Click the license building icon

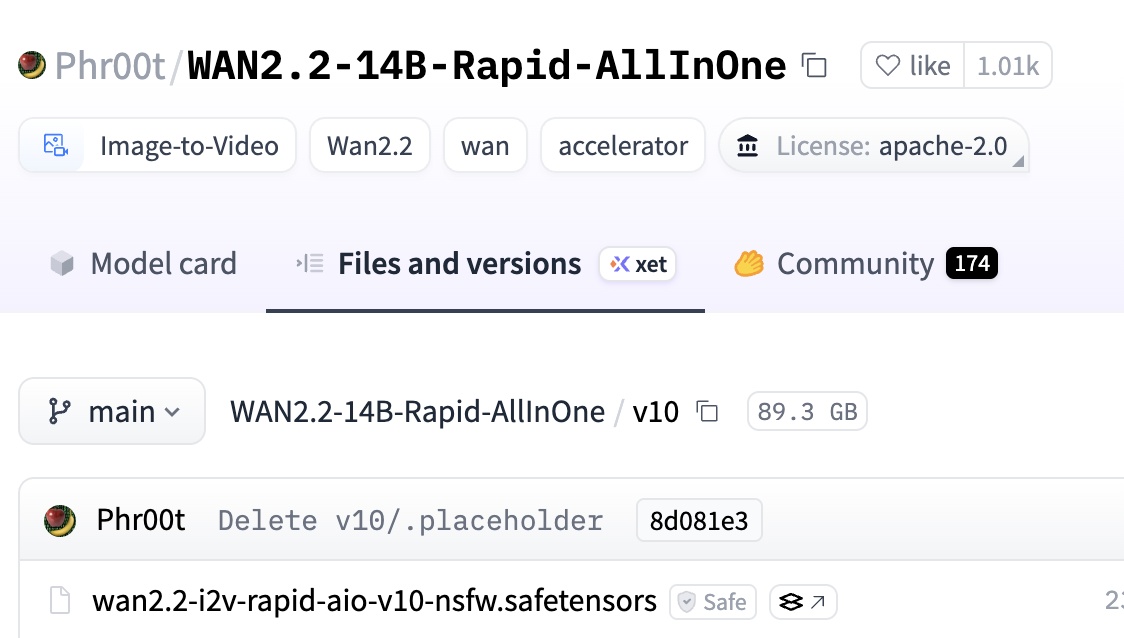(748, 146)
